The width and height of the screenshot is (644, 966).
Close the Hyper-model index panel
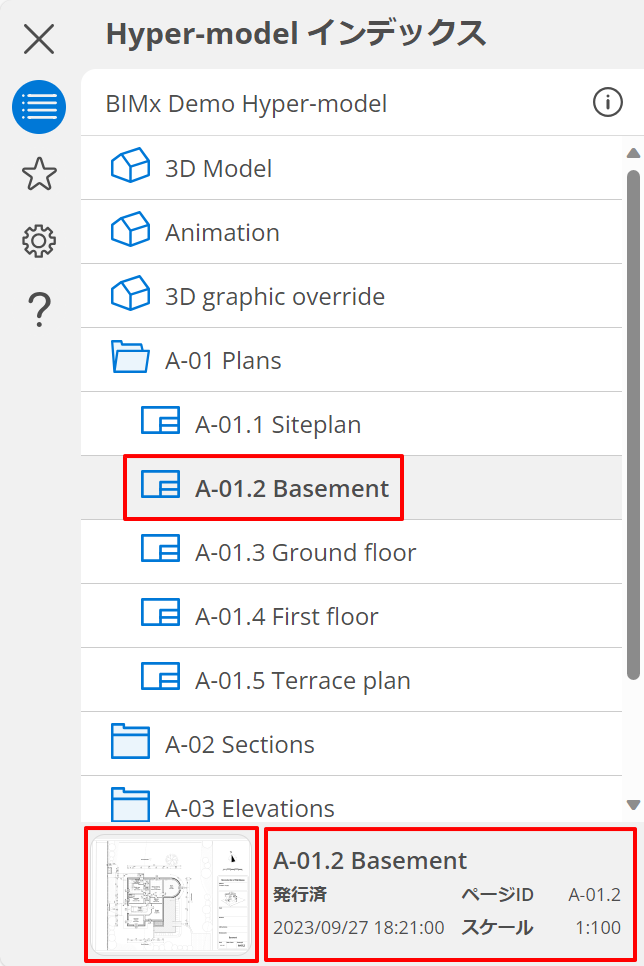[39, 39]
